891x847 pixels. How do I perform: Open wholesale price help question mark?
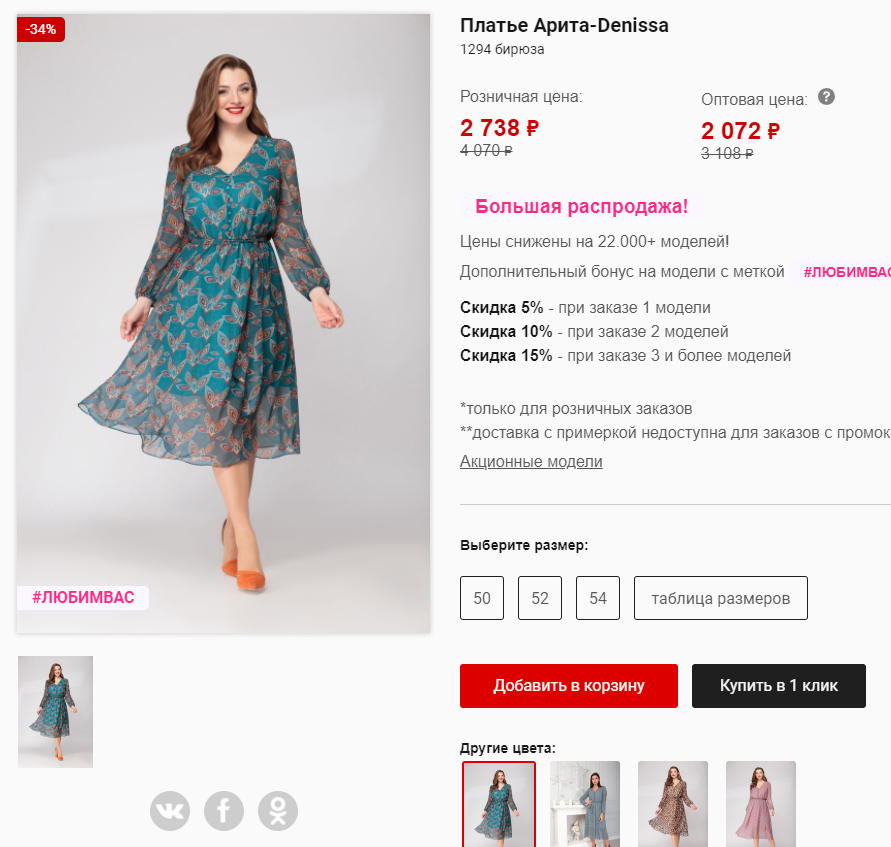point(826,97)
